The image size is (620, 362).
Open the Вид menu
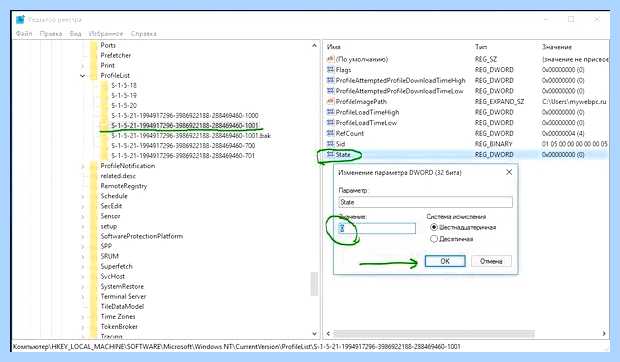pyautogui.click(x=76, y=34)
